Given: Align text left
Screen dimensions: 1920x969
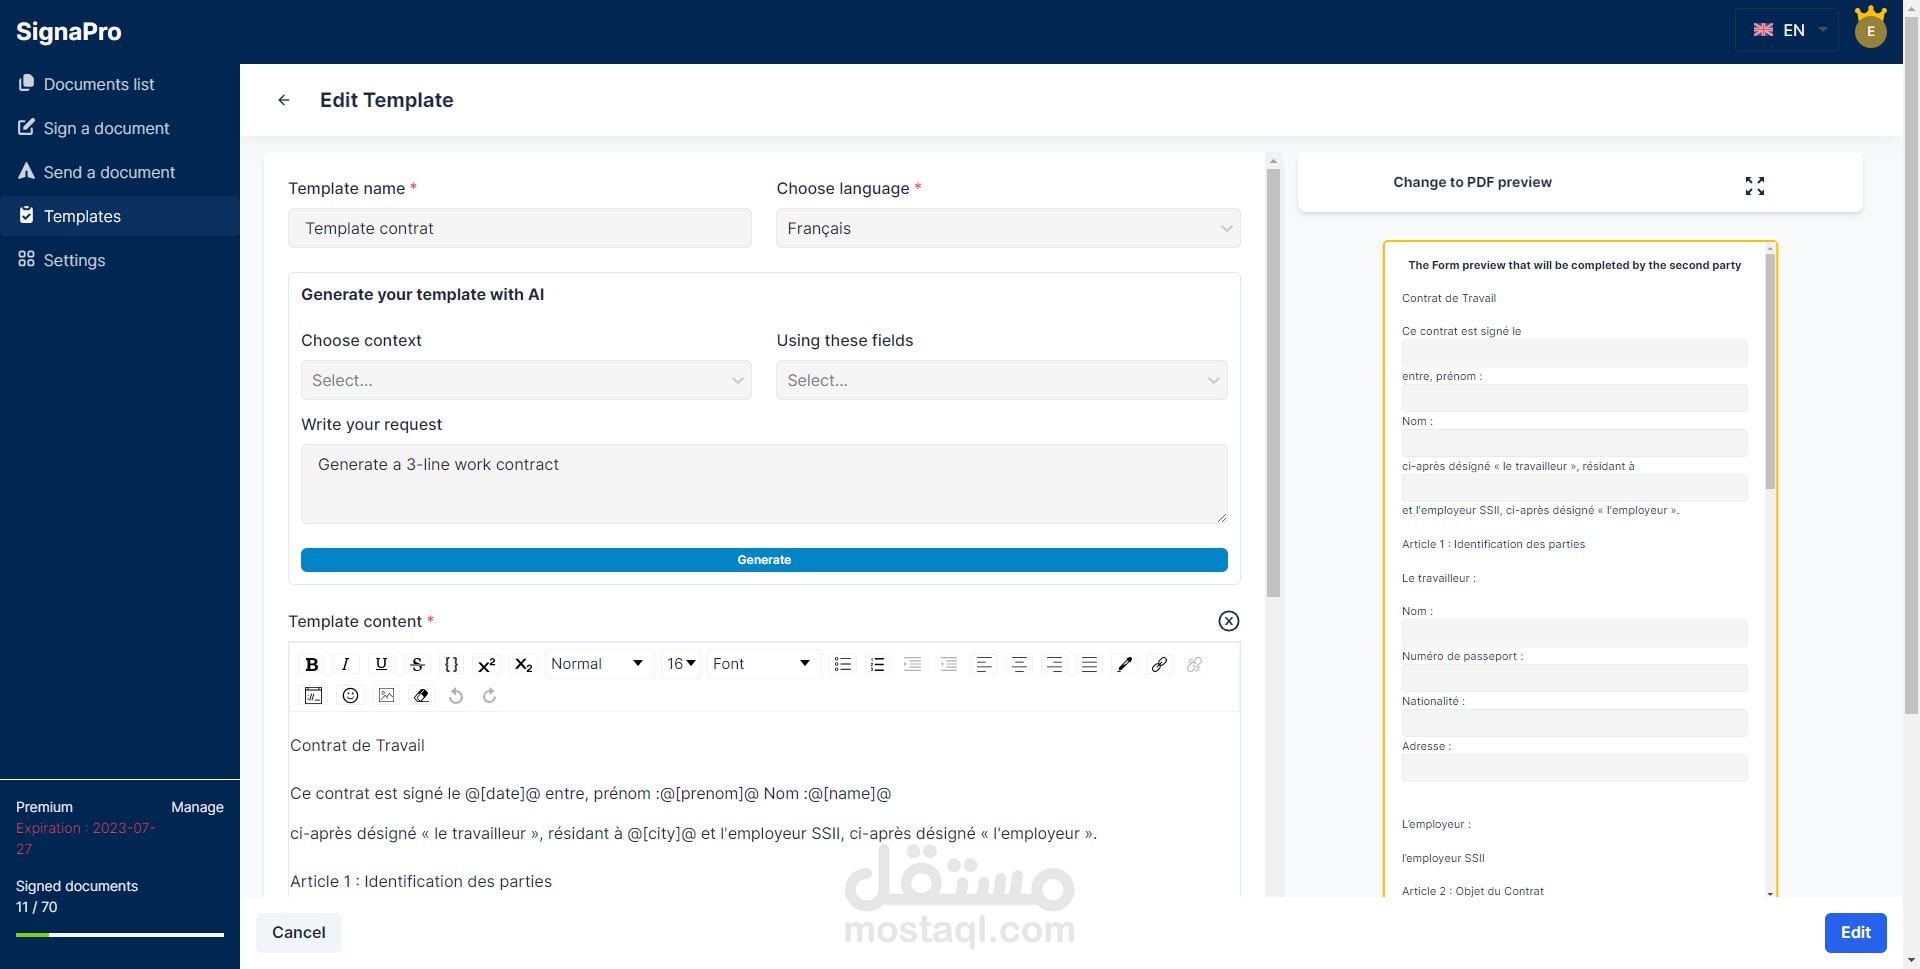Looking at the screenshot, I should pyautogui.click(x=984, y=664).
